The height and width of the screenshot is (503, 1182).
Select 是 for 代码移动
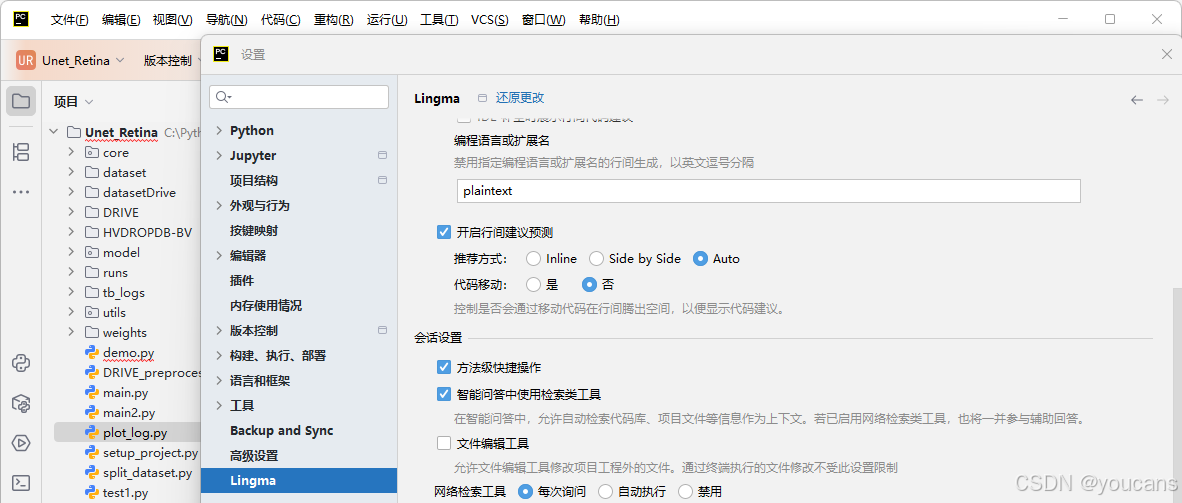(x=534, y=284)
